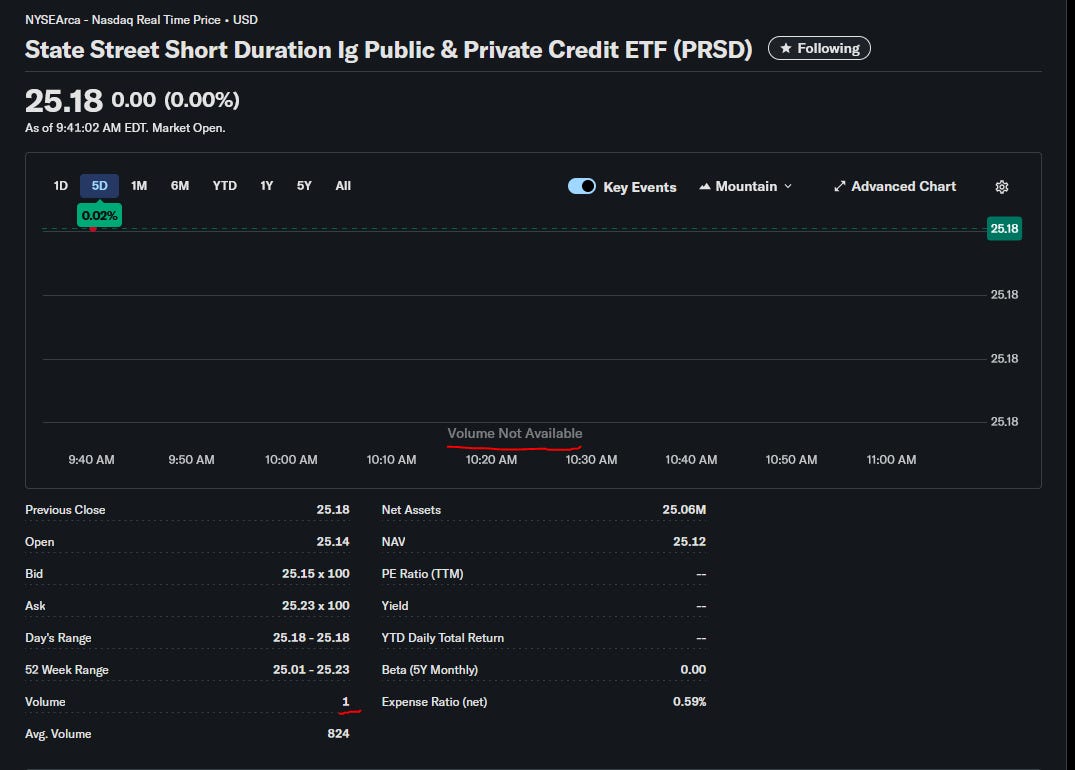Click the Bid value 25.15 x 100
Image resolution: width=1075 pixels, height=770 pixels.
[315, 573]
